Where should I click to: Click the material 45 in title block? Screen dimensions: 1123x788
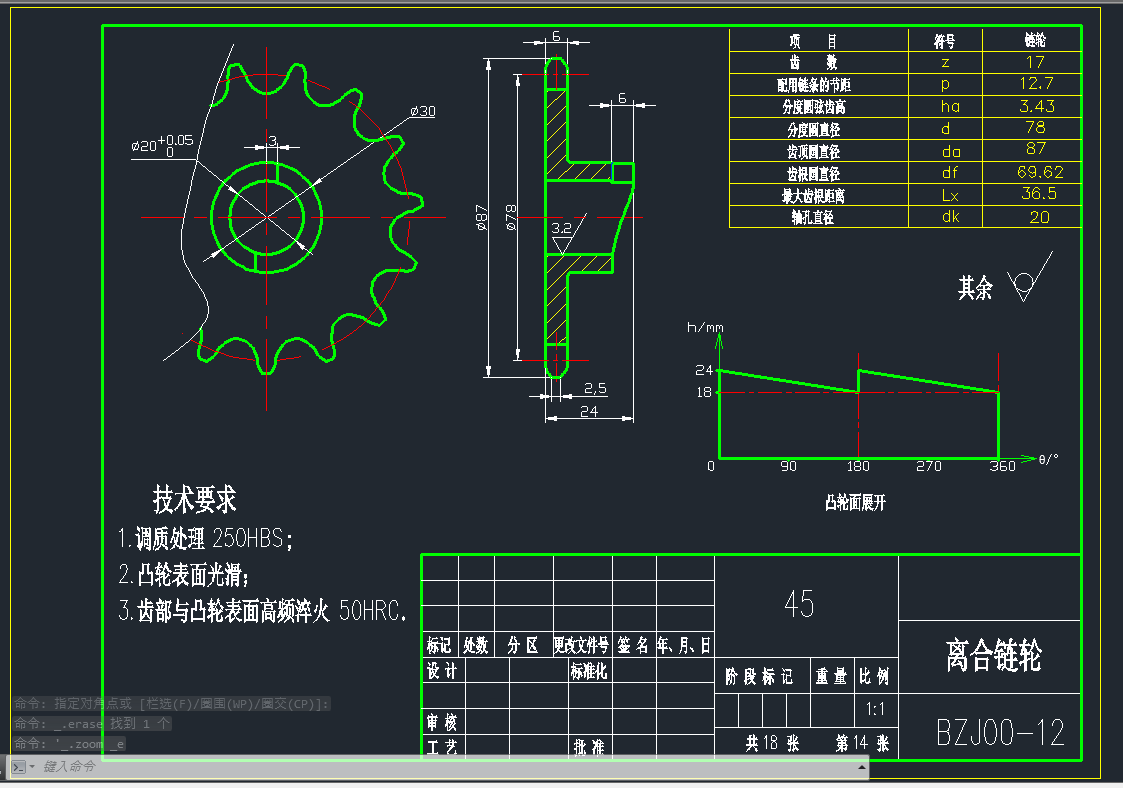point(799,604)
